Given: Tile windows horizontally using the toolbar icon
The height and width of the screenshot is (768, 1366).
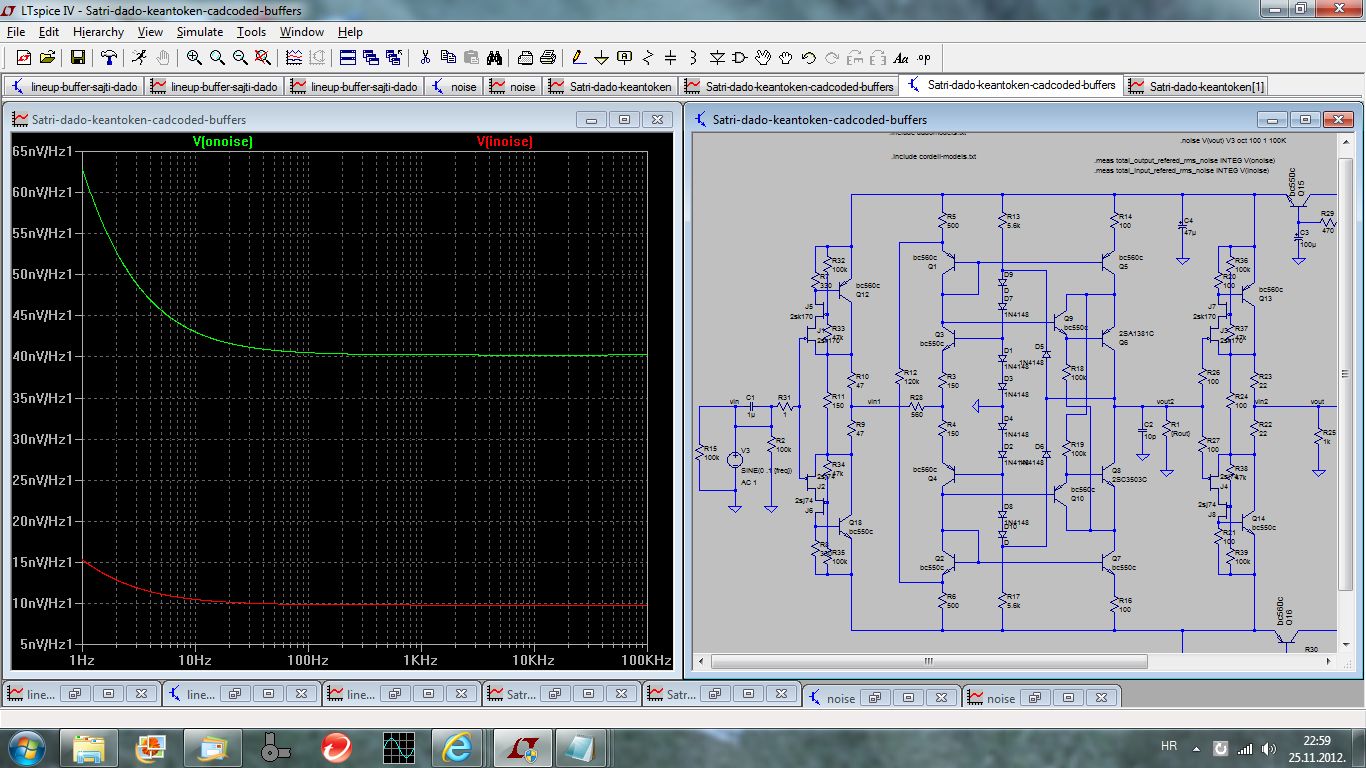Looking at the screenshot, I should click(x=347, y=57).
